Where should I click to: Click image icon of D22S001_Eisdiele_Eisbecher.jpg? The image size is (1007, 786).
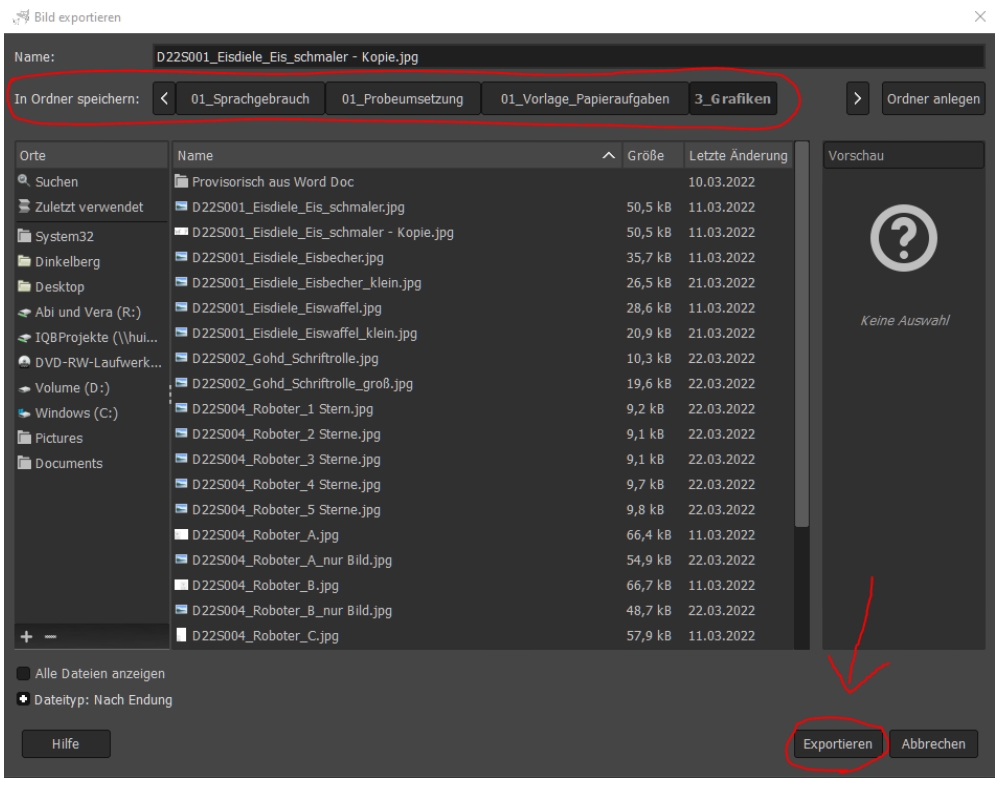[x=181, y=257]
